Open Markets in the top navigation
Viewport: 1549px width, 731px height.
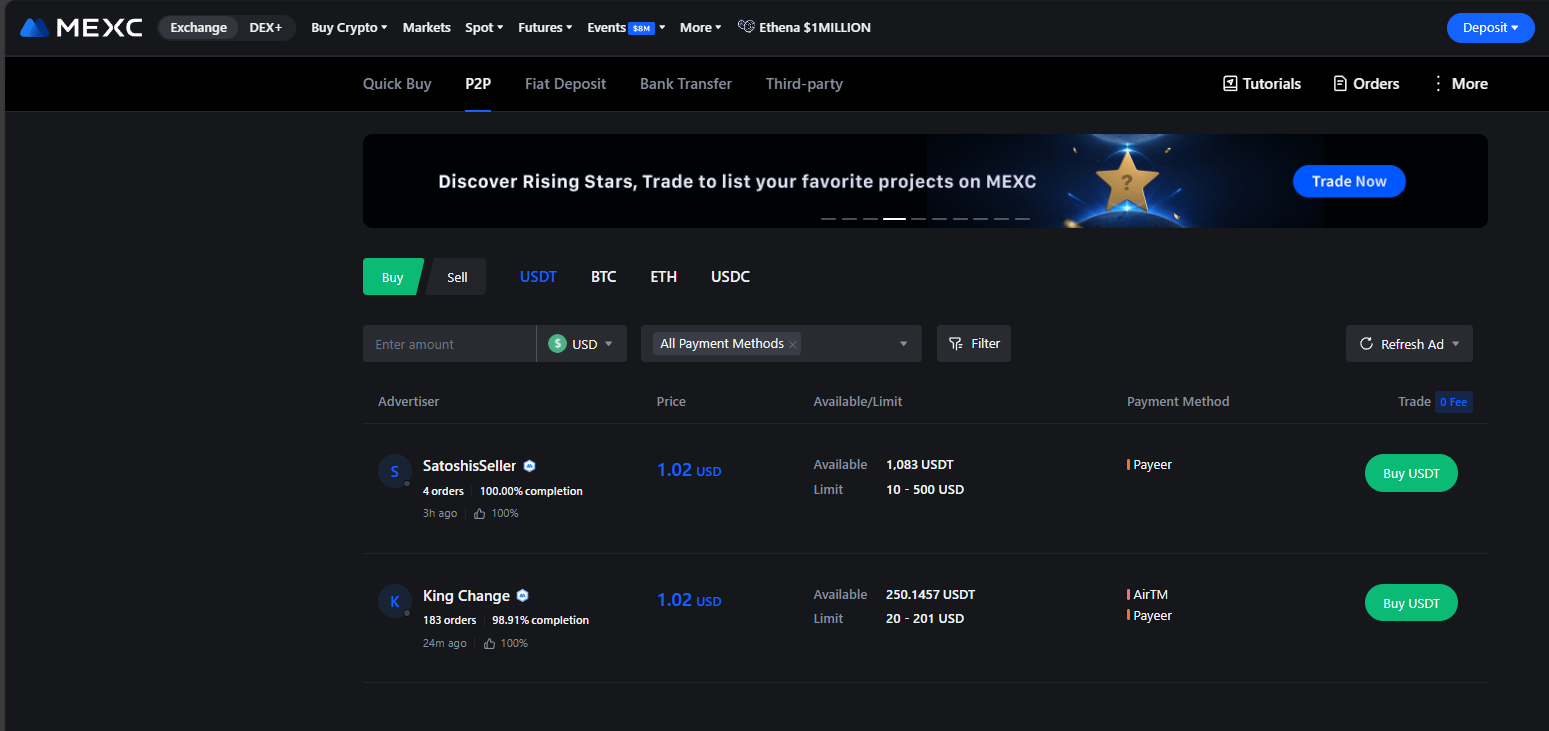pos(427,27)
